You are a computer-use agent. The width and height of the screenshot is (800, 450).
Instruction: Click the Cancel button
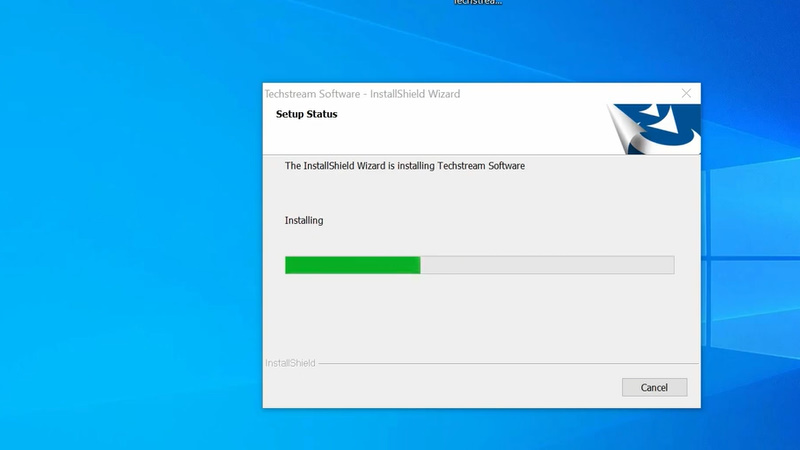coord(654,387)
